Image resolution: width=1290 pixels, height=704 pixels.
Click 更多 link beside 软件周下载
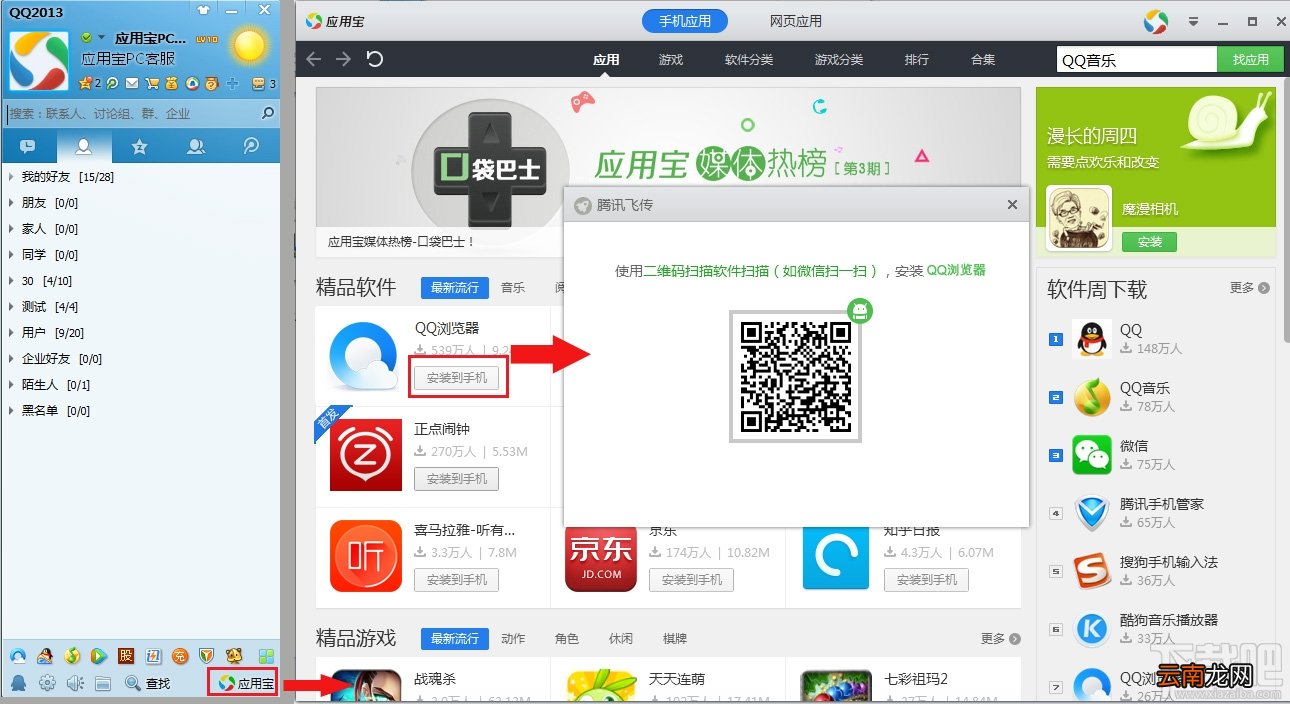[x=1249, y=287]
